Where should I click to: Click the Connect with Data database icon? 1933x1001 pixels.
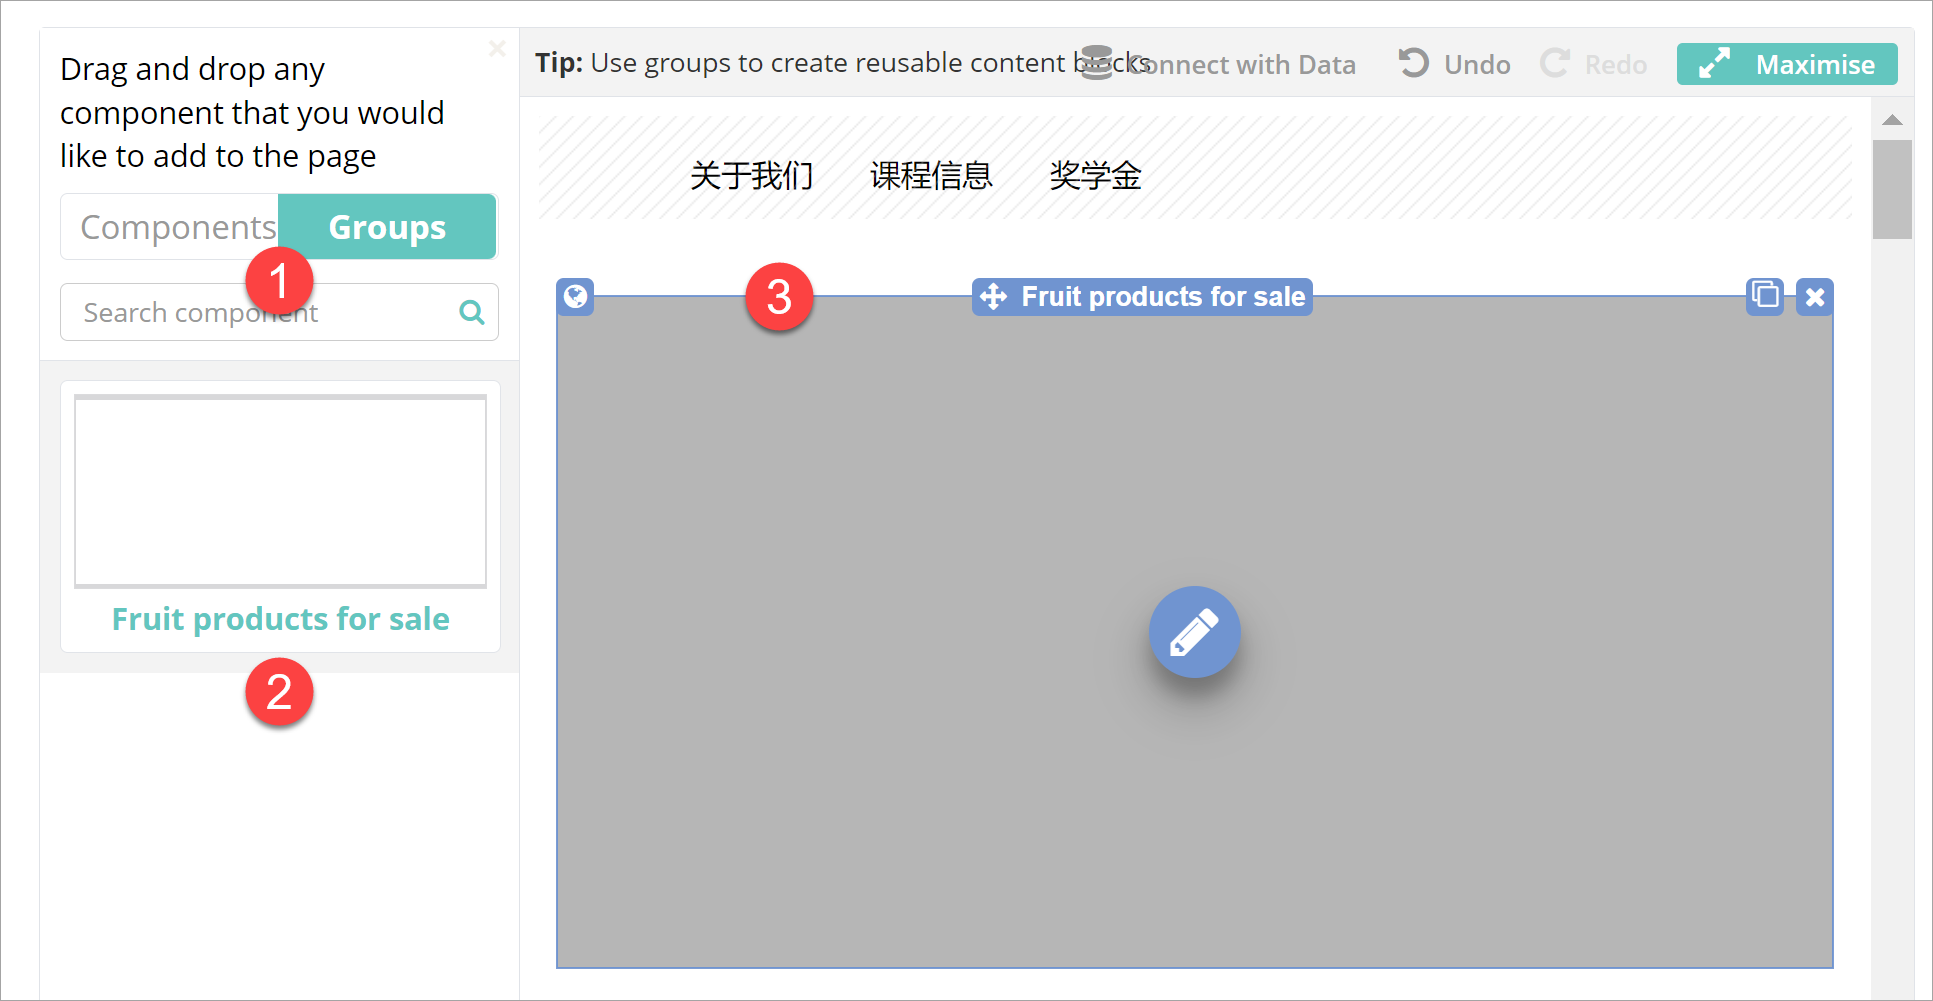click(x=1097, y=63)
